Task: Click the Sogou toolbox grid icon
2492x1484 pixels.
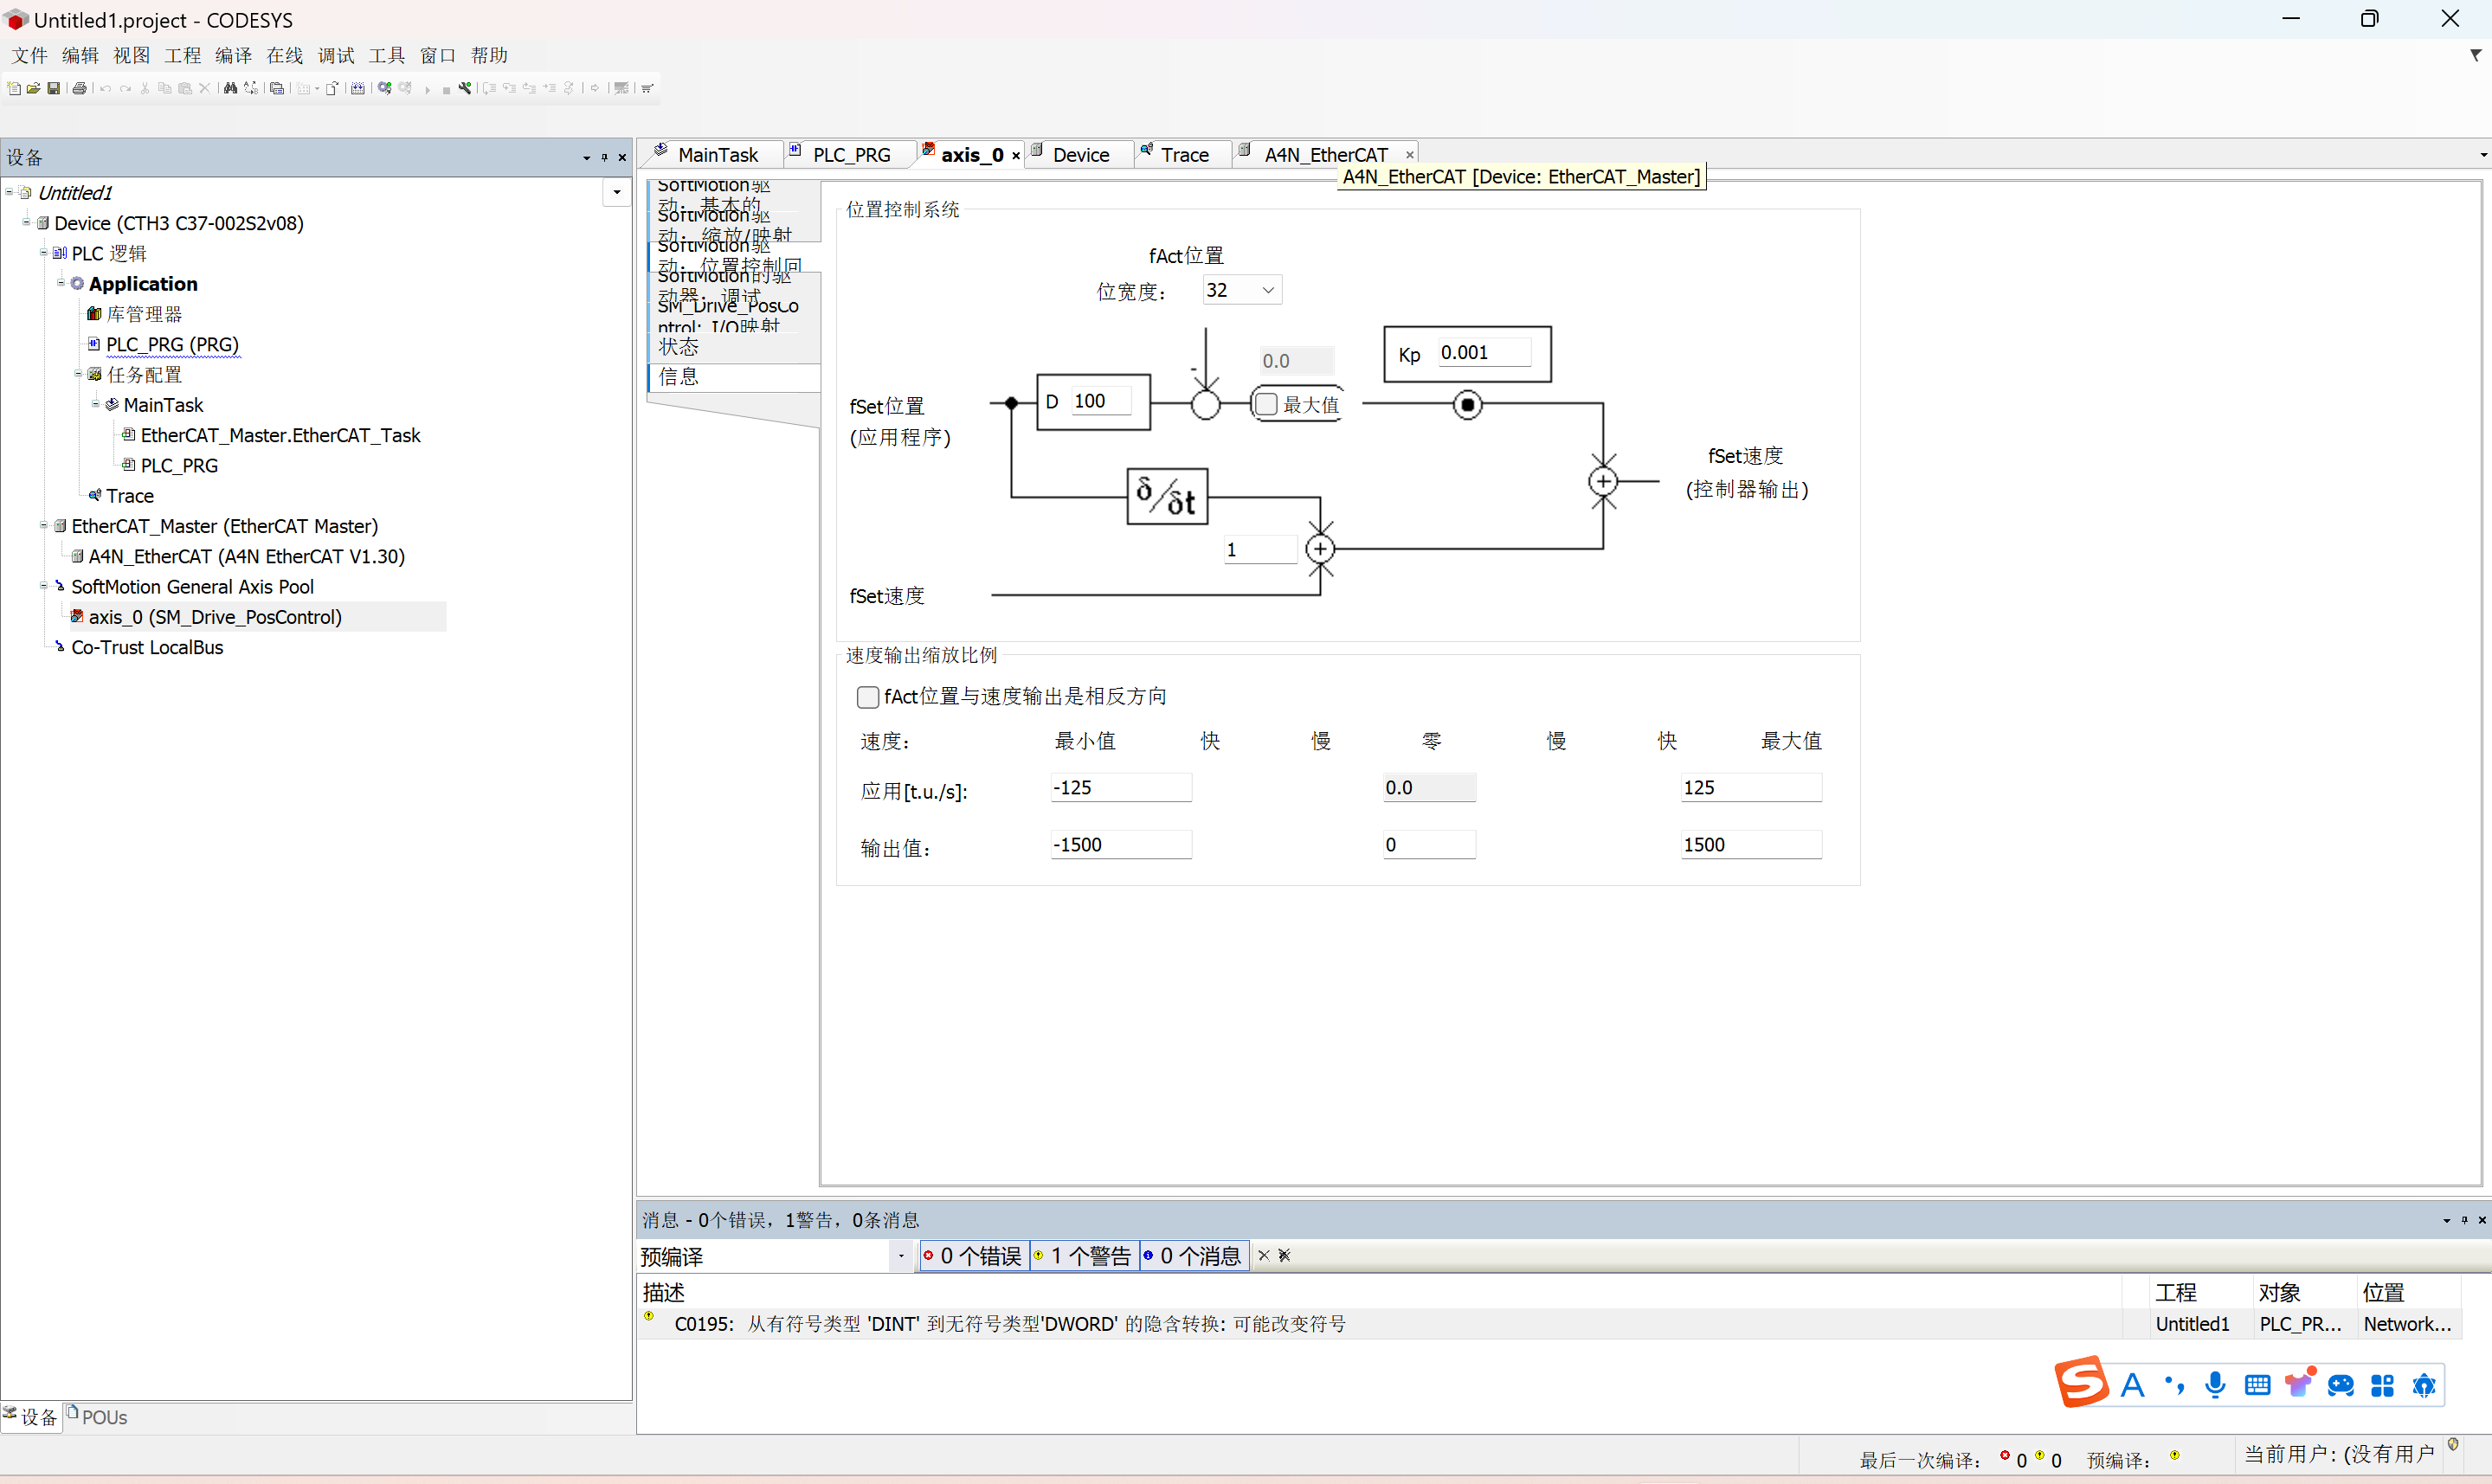Action: click(x=2383, y=1386)
